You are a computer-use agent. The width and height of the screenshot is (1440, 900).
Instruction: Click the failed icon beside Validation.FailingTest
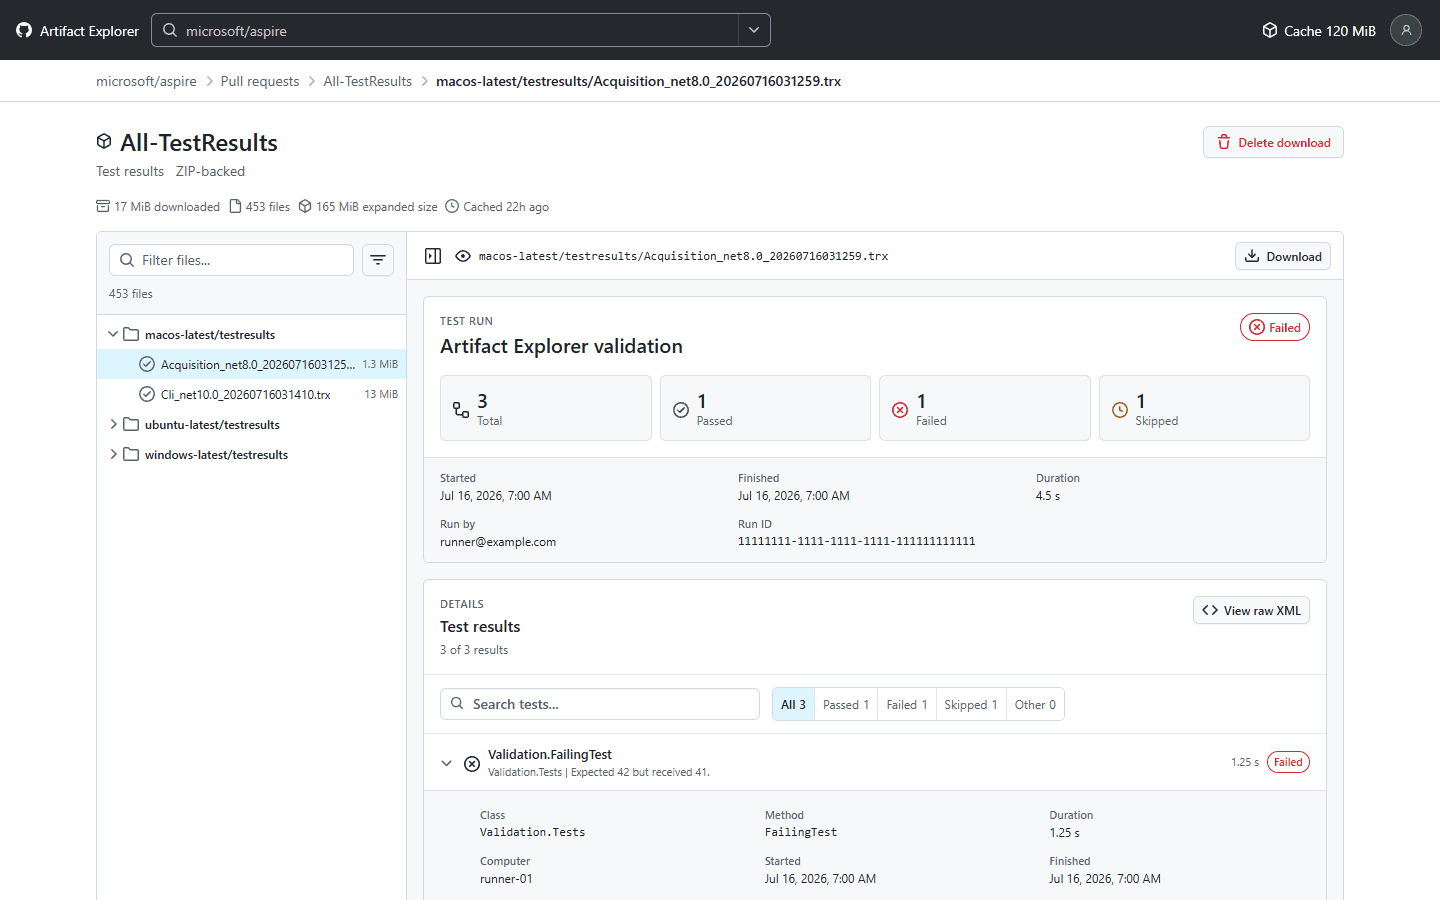[472, 763]
